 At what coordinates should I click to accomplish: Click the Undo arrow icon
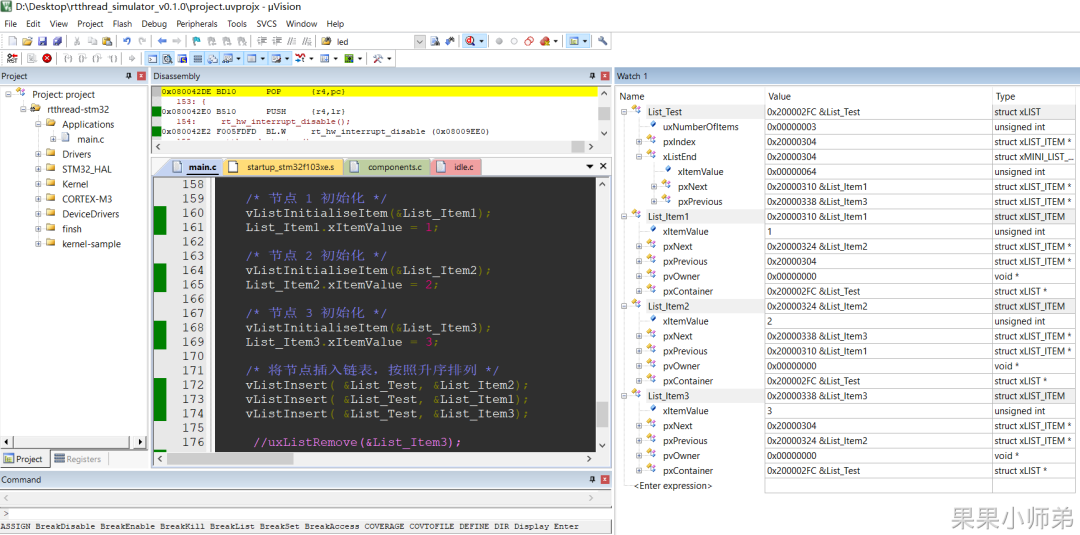click(127, 41)
